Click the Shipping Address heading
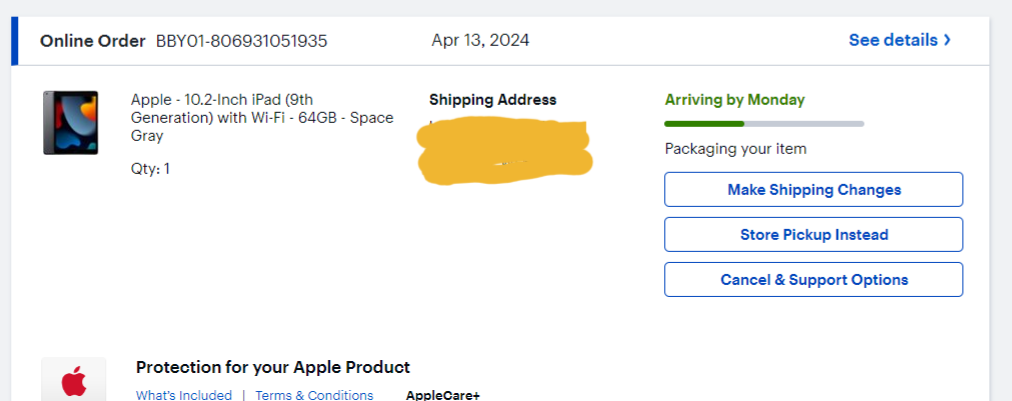 coord(492,100)
